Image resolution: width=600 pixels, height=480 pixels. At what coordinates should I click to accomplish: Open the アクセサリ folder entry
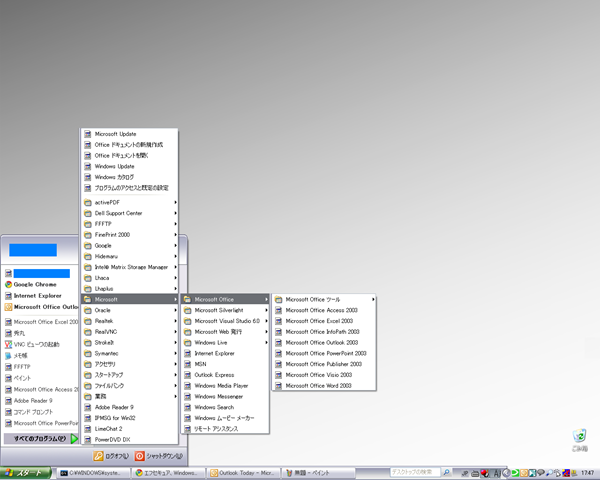point(130,364)
